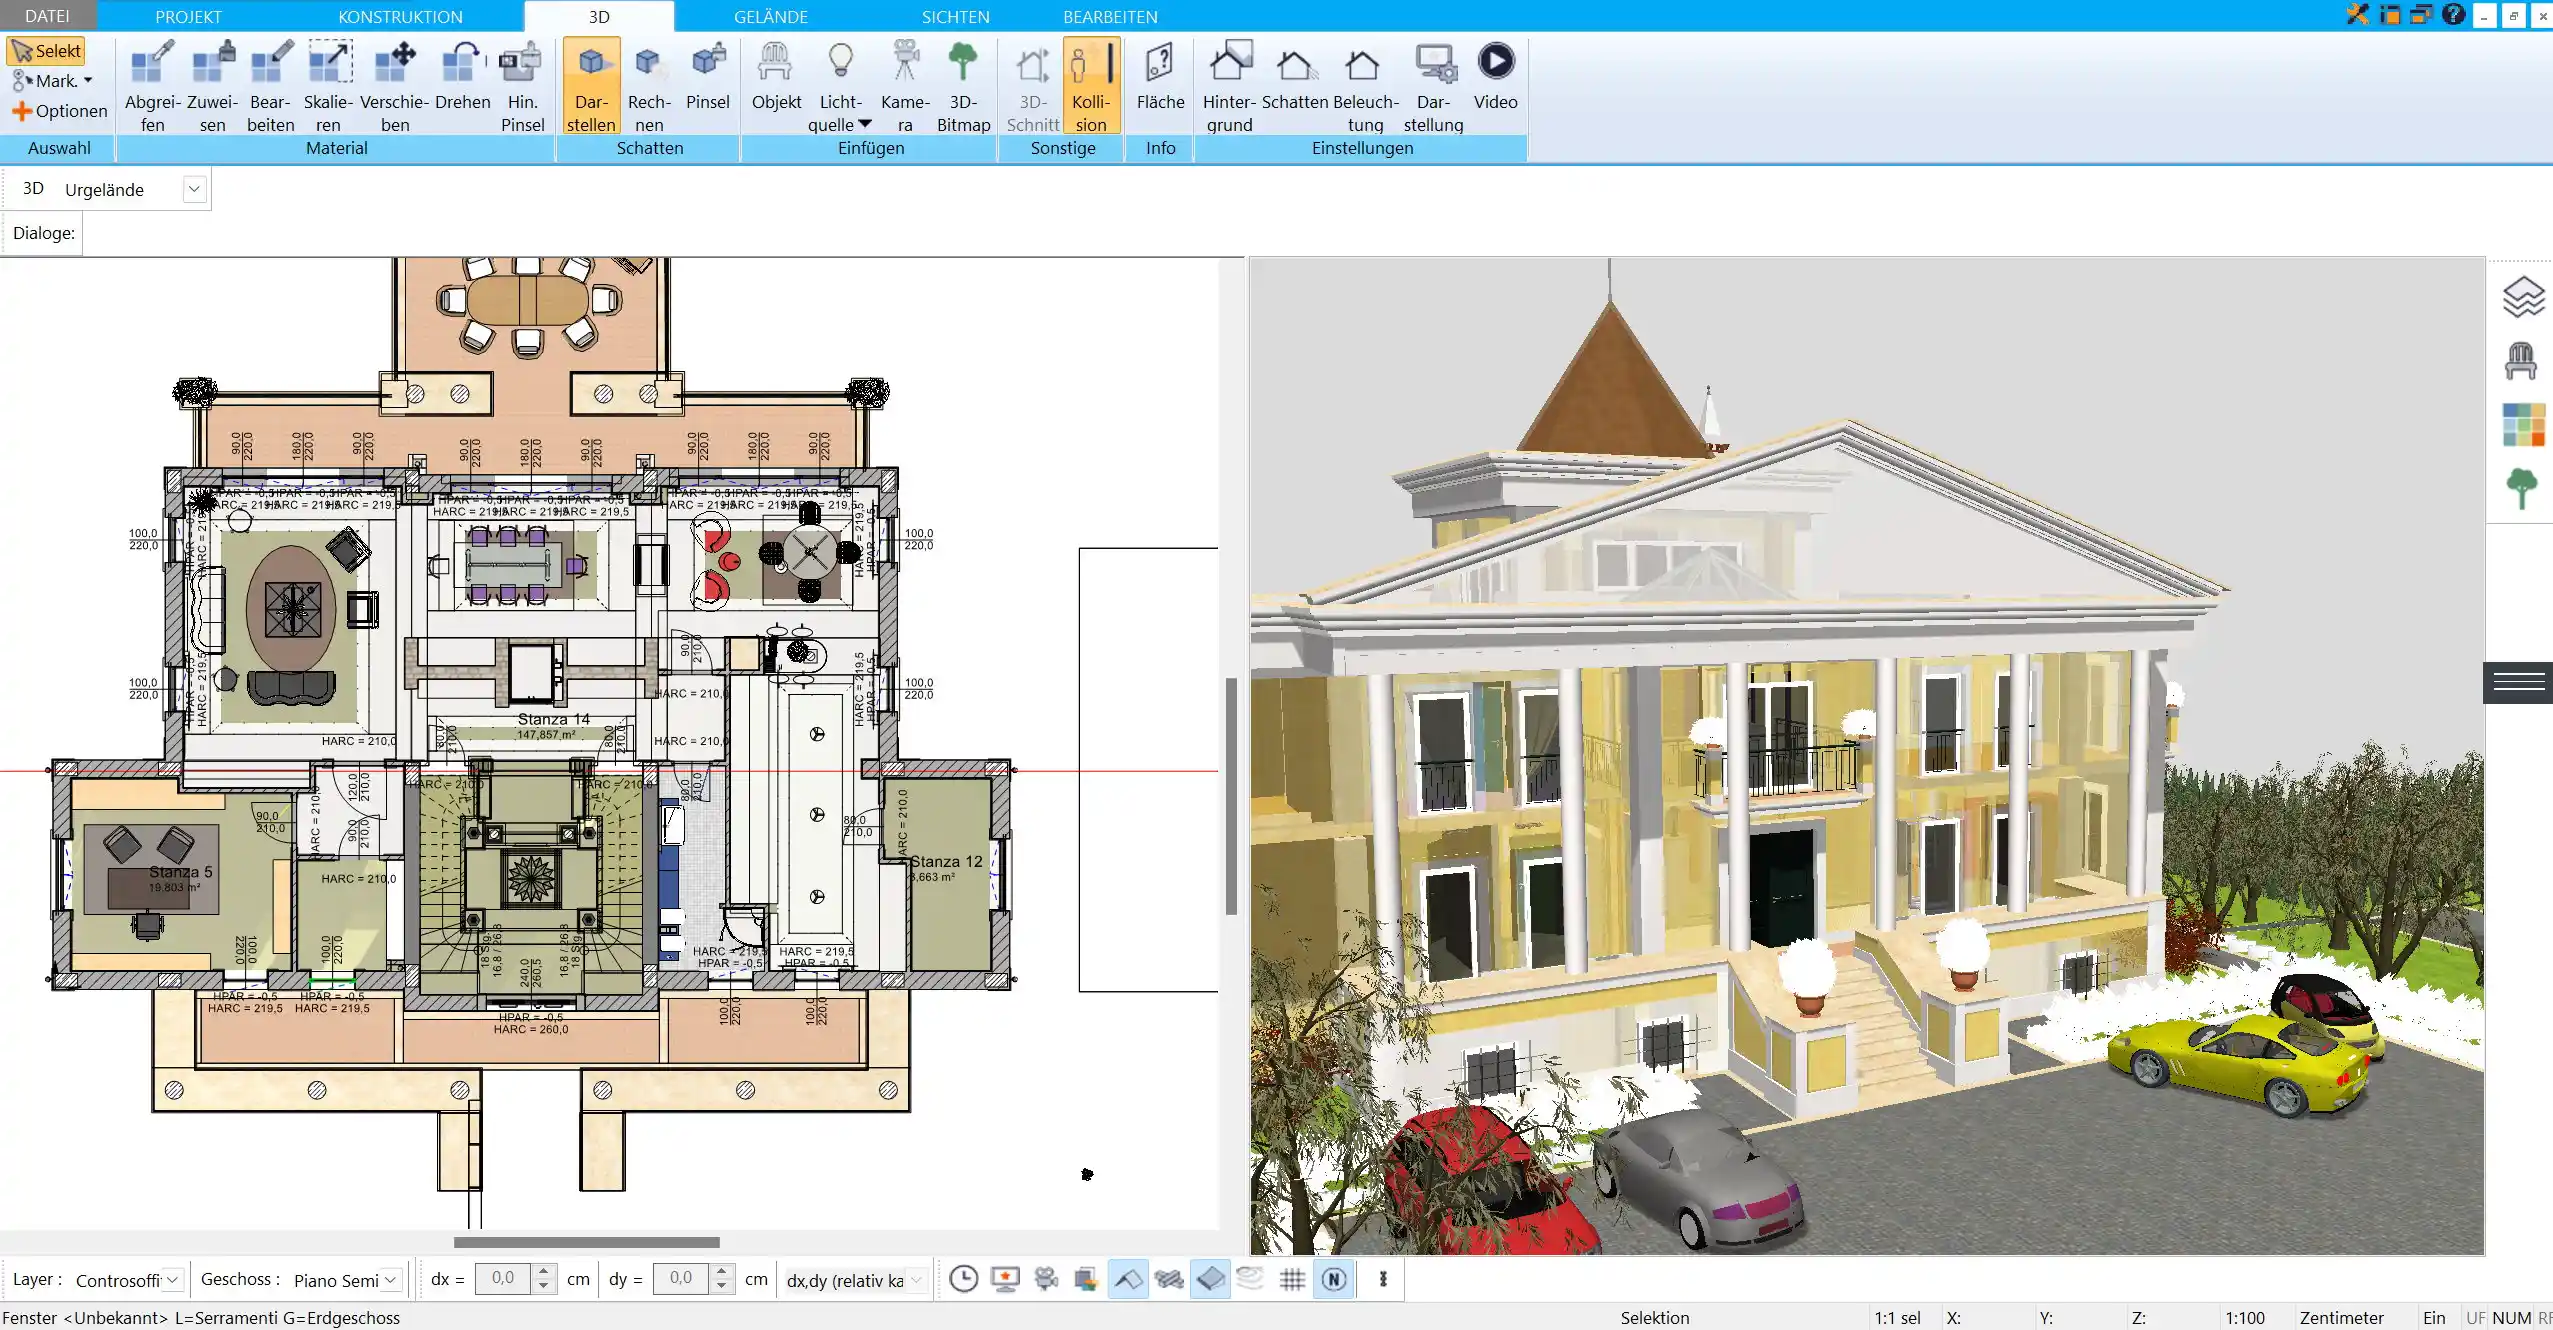Switch to the BEARBEITEN tab
The image size is (2553, 1330).
[x=1110, y=16]
